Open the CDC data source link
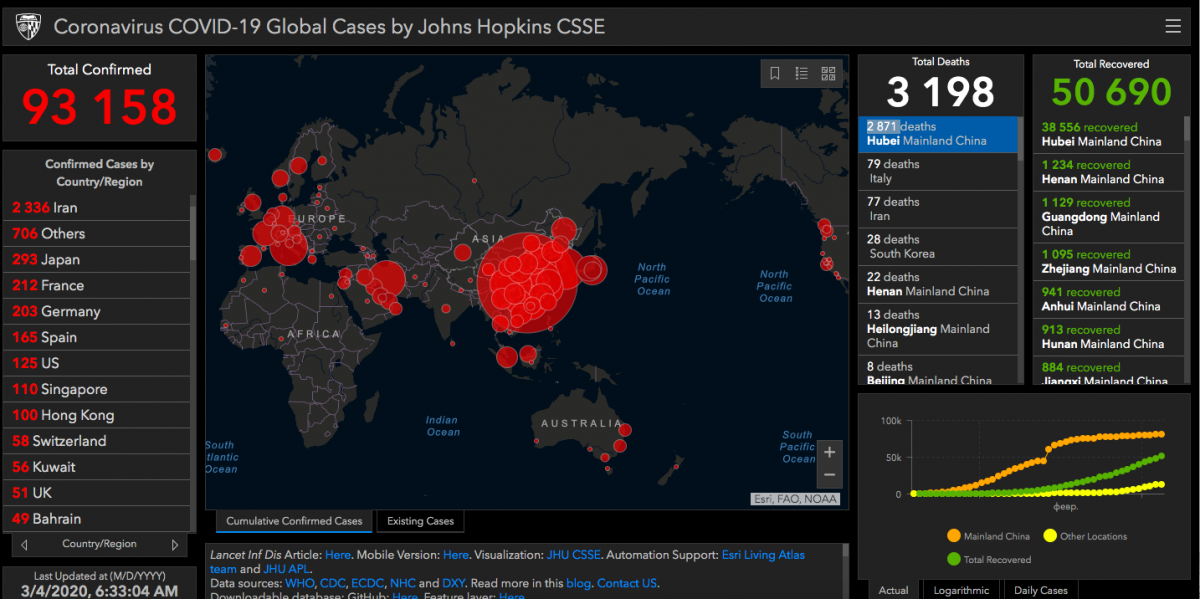Viewport: 1200px width, 599px height. pos(332,583)
